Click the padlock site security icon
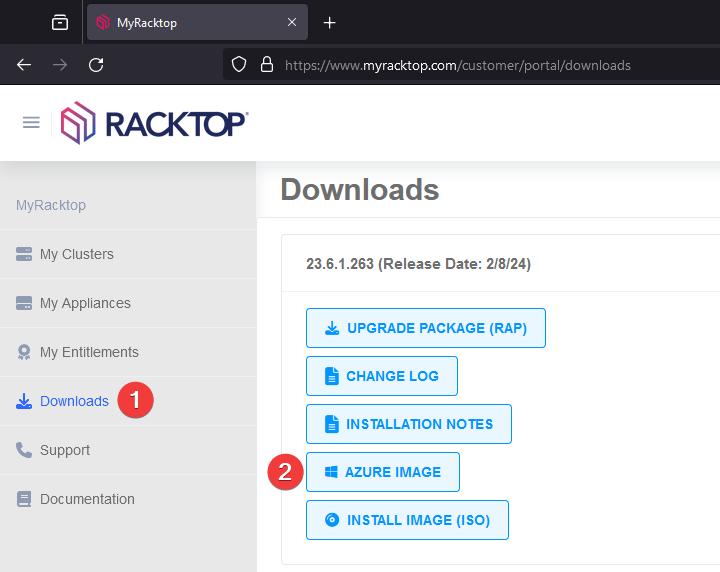This screenshot has height=572, width=720. click(x=267, y=65)
